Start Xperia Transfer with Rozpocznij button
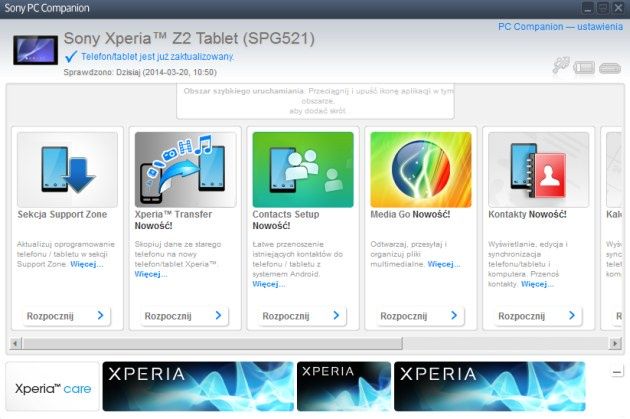This screenshot has width=630, height=419. tap(184, 316)
